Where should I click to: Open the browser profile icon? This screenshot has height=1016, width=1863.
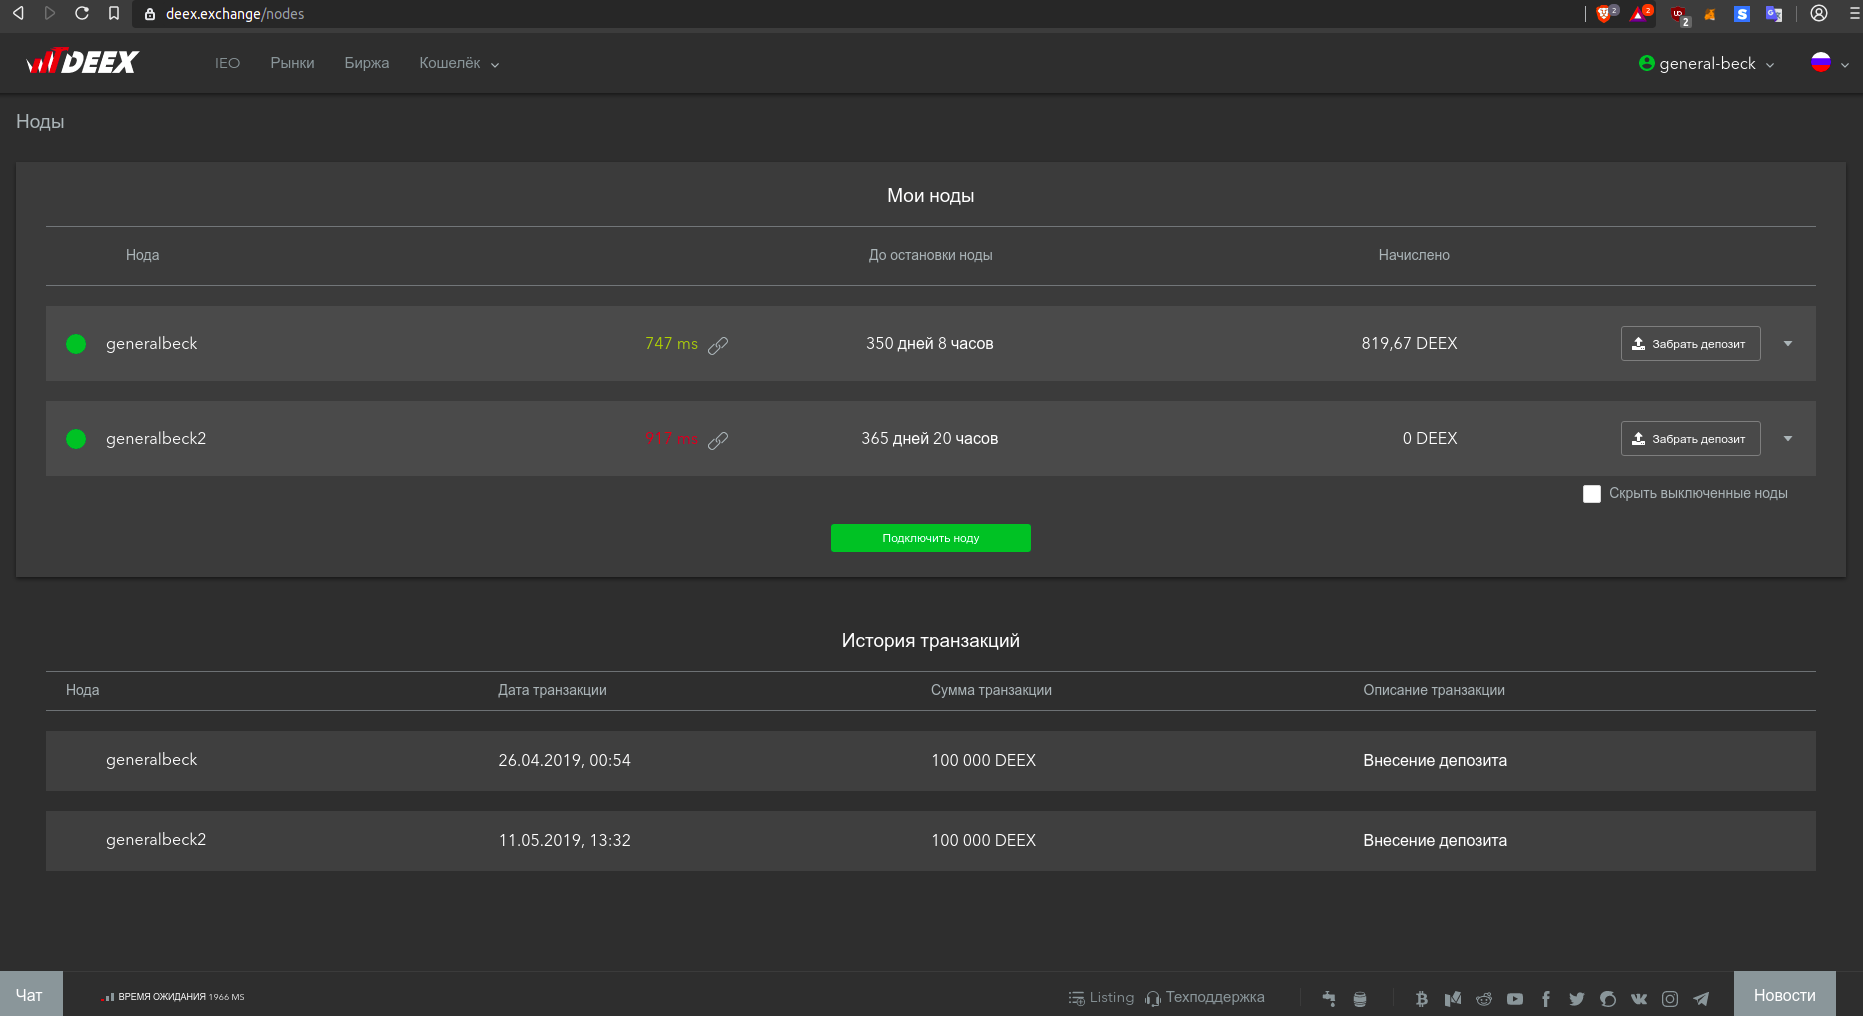coord(1819,13)
